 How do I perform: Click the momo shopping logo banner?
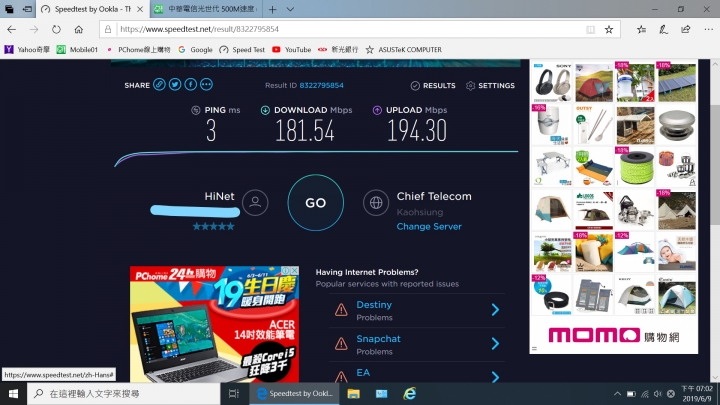pyautogui.click(x=613, y=335)
